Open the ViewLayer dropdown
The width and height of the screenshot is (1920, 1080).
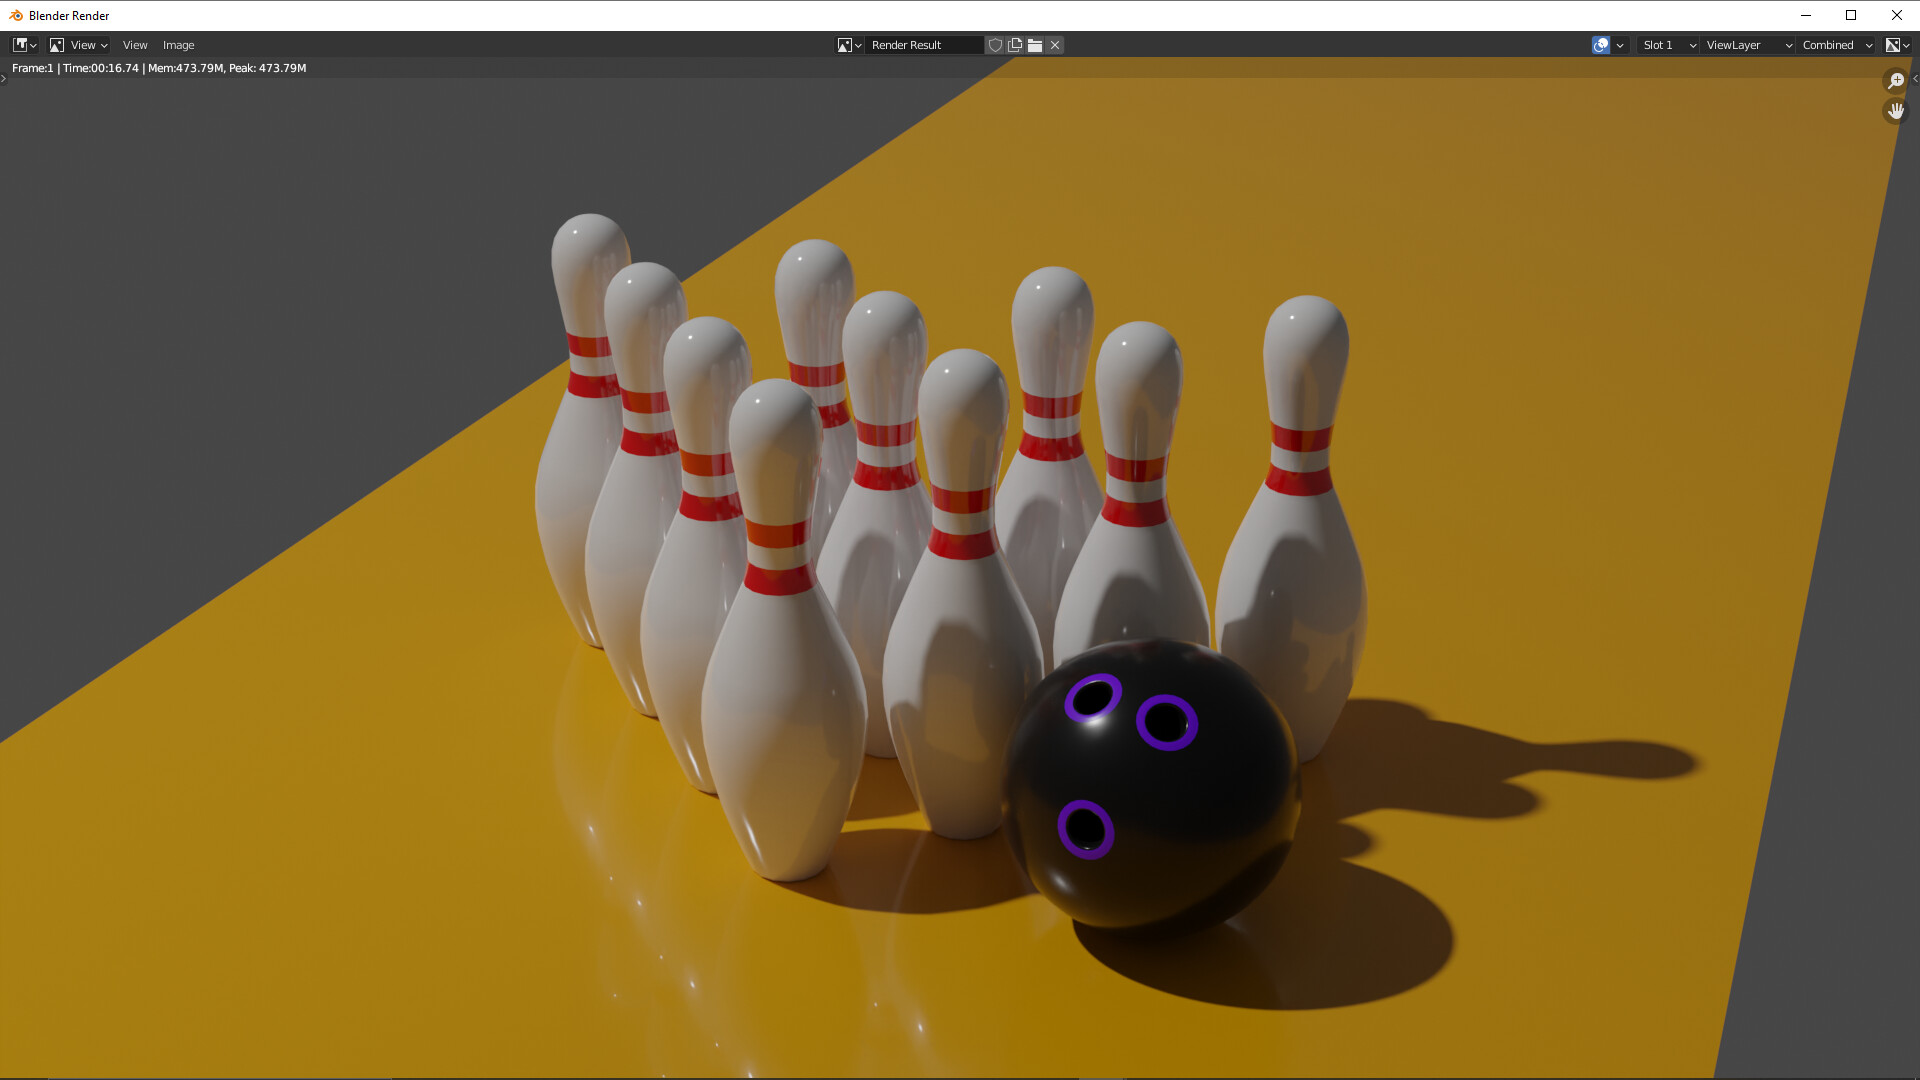click(1743, 45)
